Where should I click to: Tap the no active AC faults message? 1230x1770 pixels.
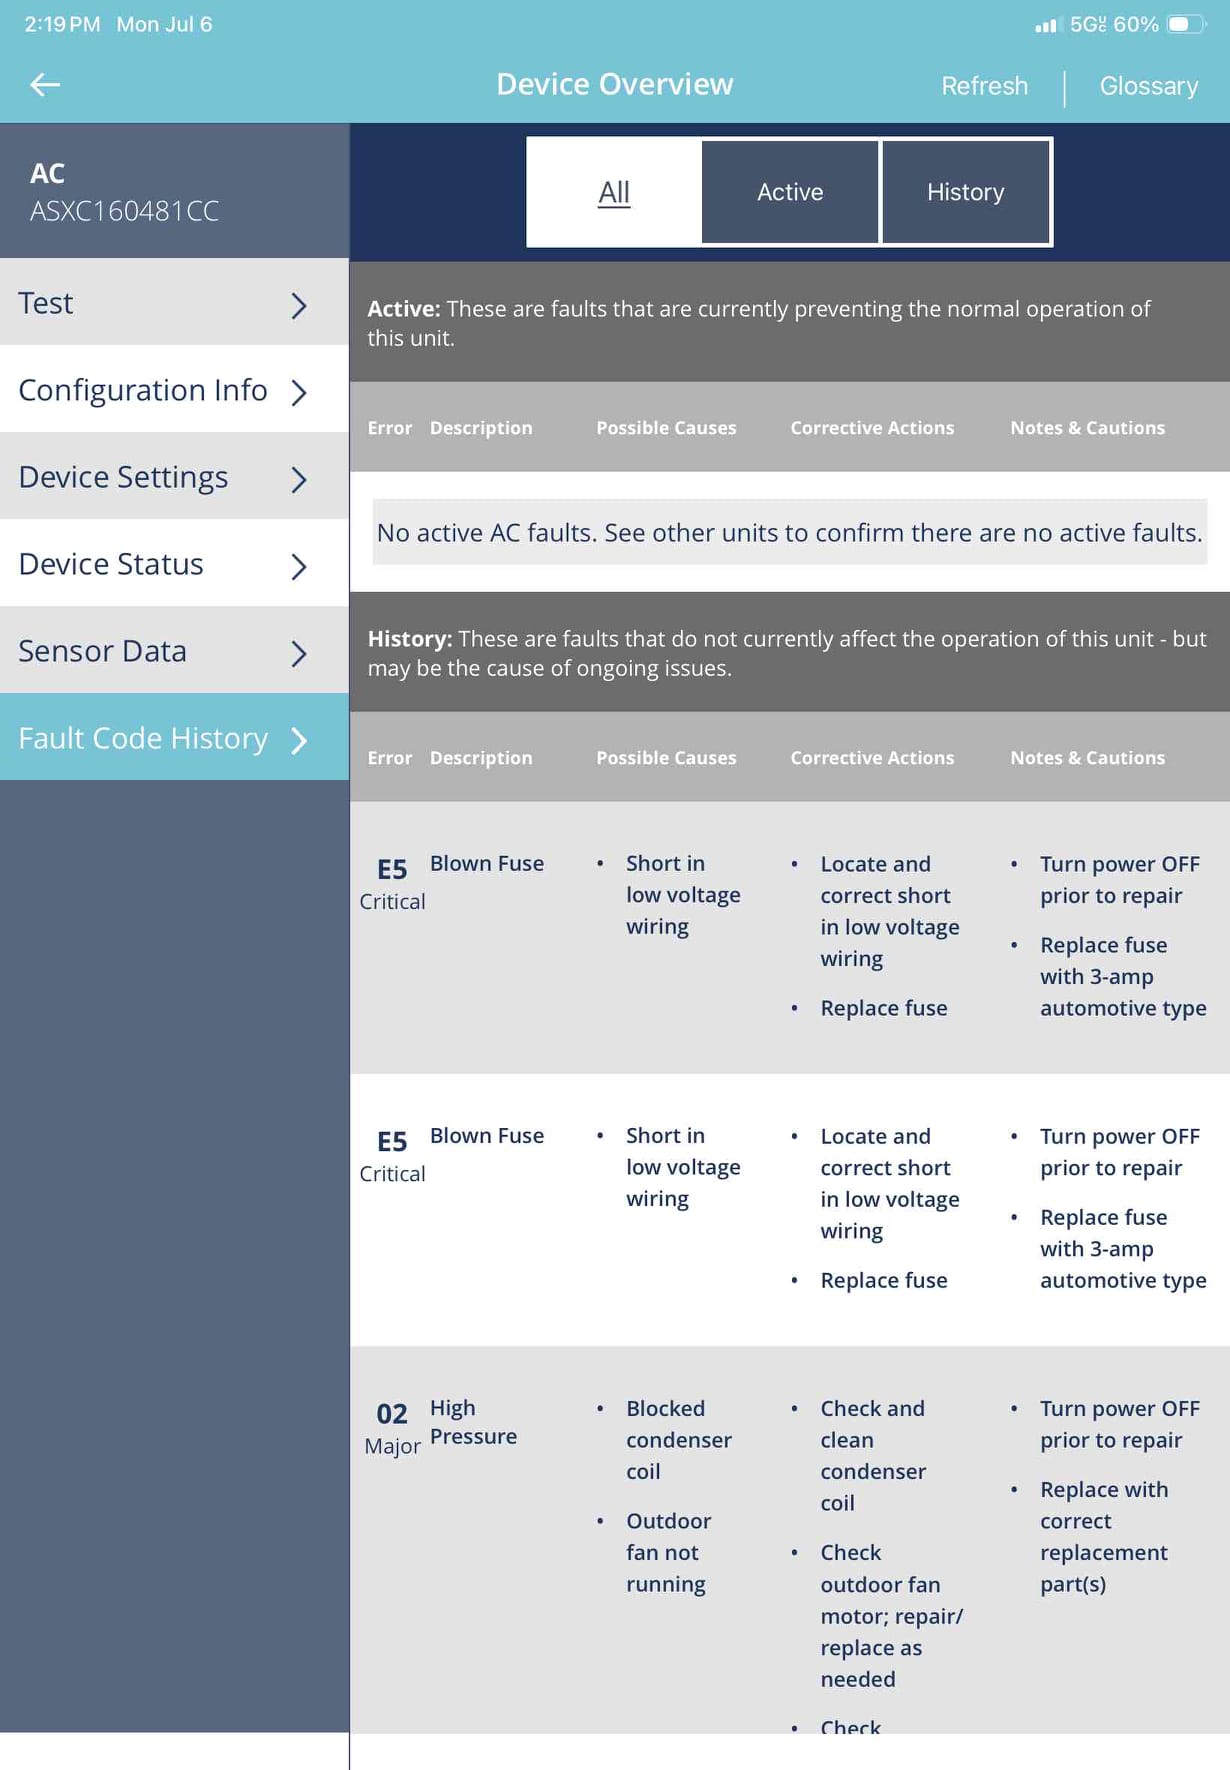pyautogui.click(x=789, y=532)
